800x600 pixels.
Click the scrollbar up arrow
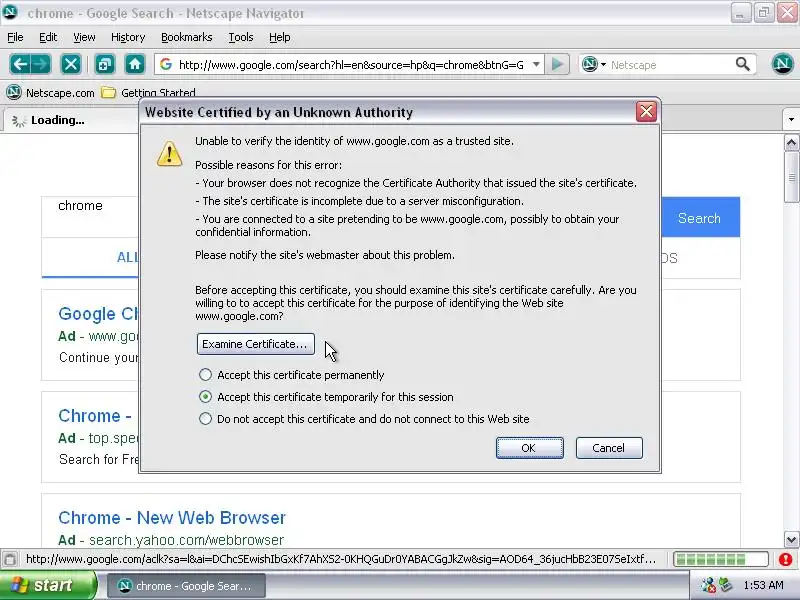pos(791,142)
